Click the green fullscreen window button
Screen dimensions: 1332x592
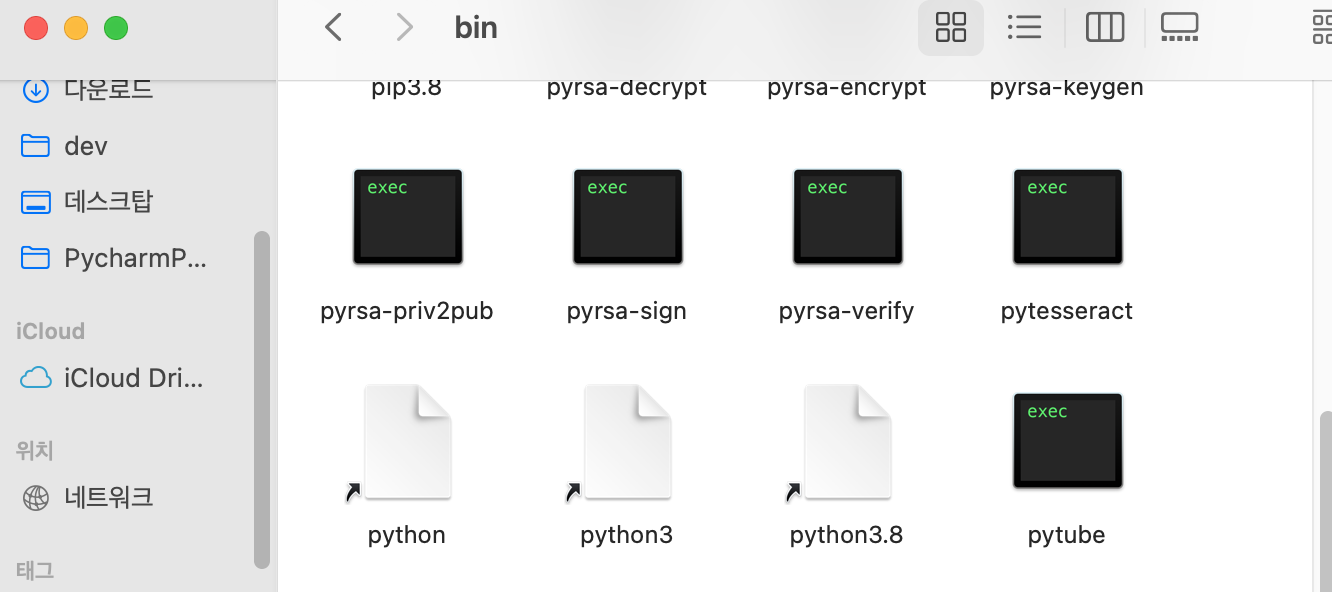click(x=116, y=28)
